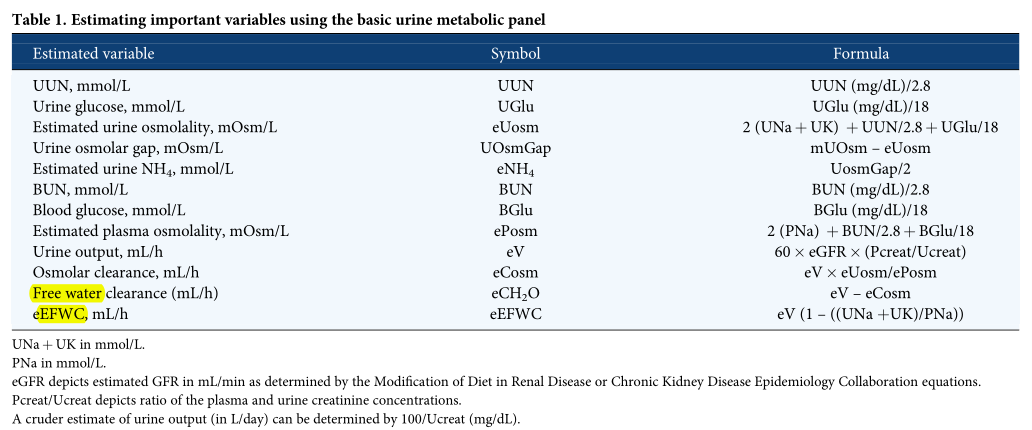Click the "60 × eGFR" urine output formula

click(x=861, y=252)
